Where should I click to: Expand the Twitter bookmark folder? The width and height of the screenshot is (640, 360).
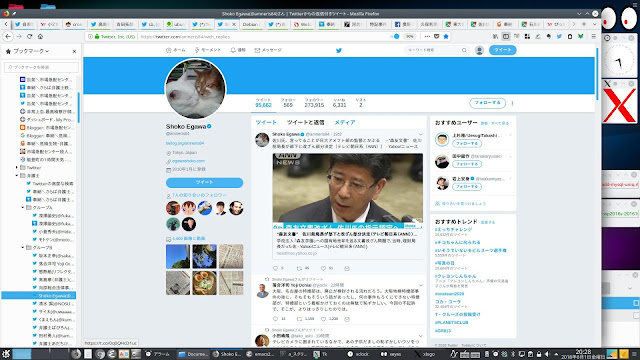click(x=17, y=167)
